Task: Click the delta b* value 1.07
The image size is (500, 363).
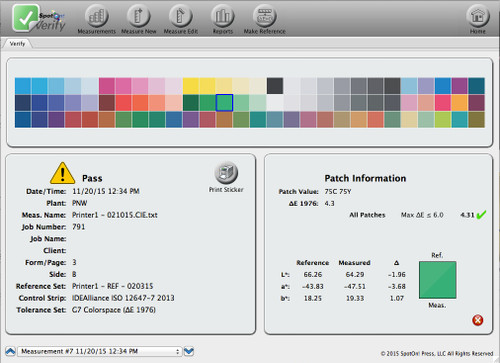Action: 397,298
